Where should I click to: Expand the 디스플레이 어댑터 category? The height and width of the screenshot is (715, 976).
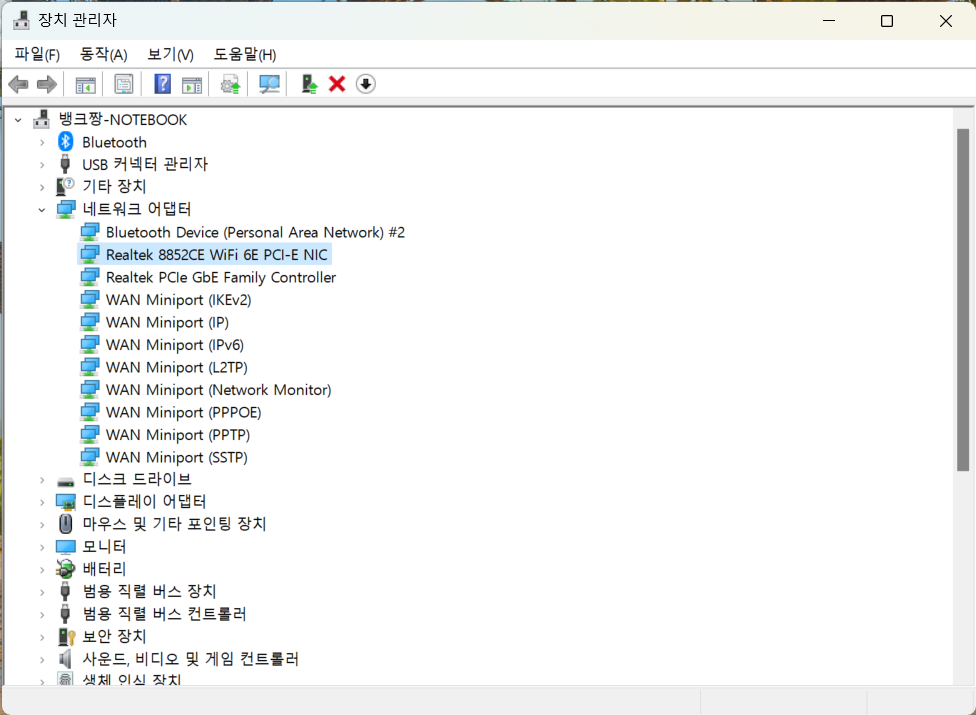[x=42, y=502]
